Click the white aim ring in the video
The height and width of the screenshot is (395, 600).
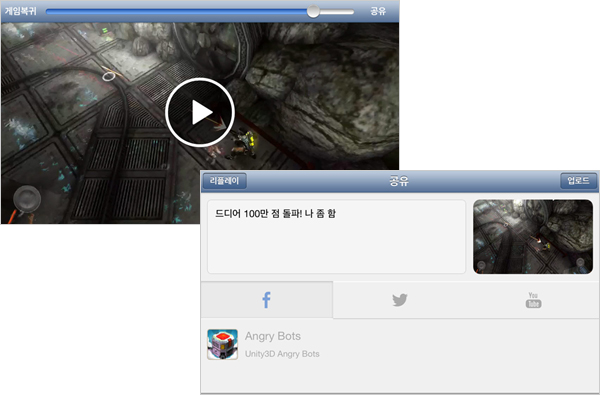(x=109, y=76)
